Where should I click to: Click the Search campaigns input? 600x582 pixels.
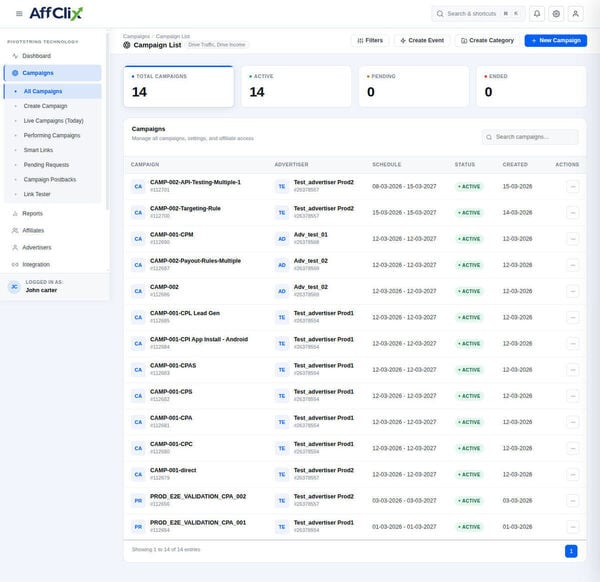(530, 137)
